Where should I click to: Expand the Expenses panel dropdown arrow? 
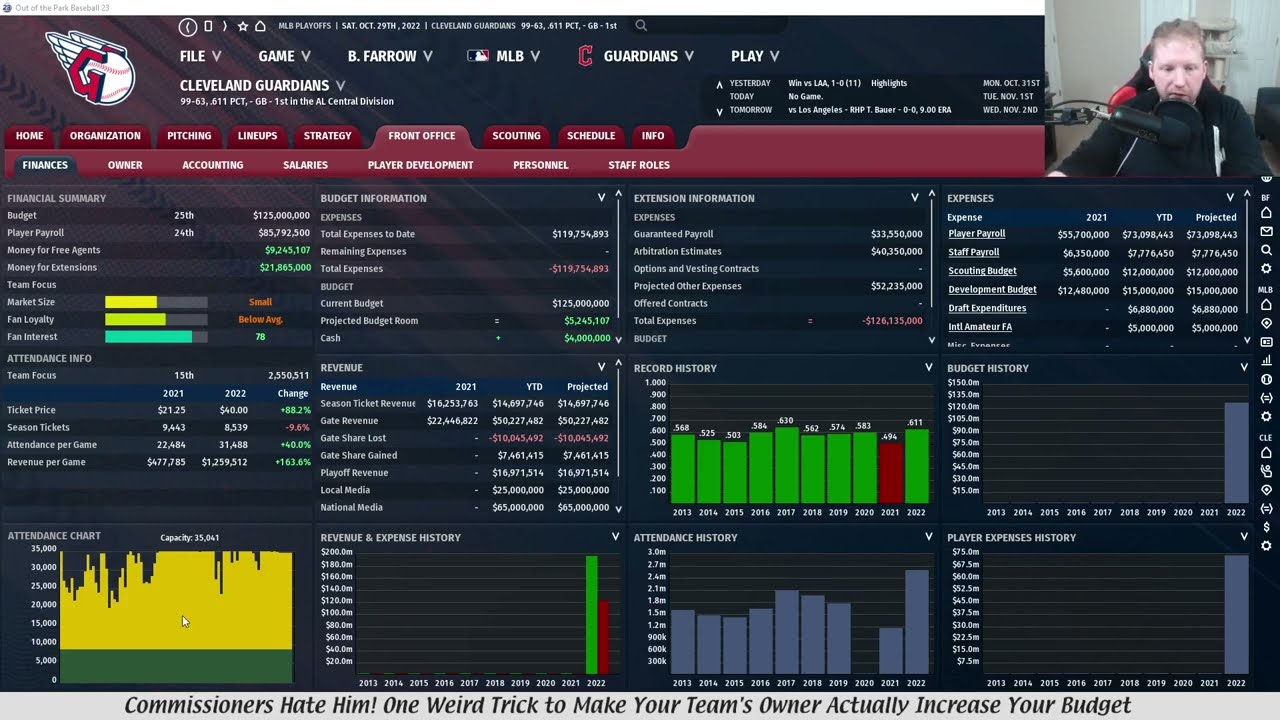pyautogui.click(x=1230, y=198)
